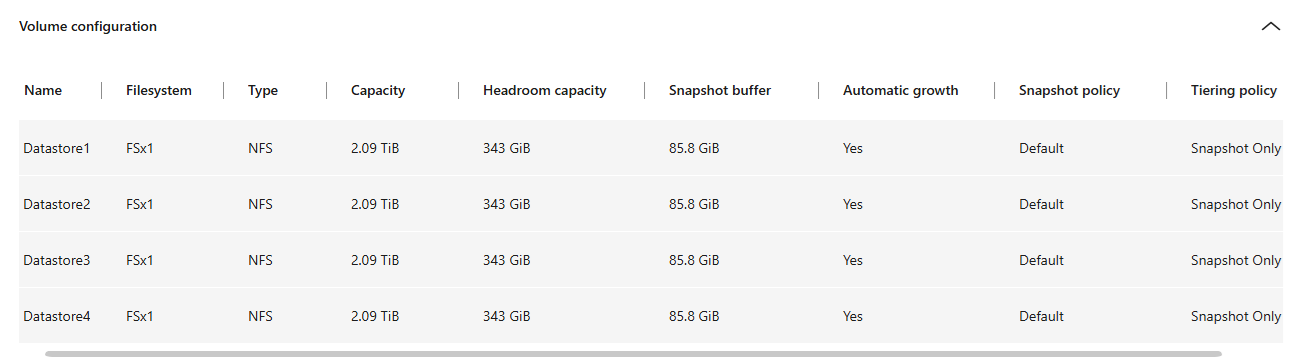Click Datastore2's Default snapshot policy cell
Screen dimensions: 1300x363
click(1041, 204)
